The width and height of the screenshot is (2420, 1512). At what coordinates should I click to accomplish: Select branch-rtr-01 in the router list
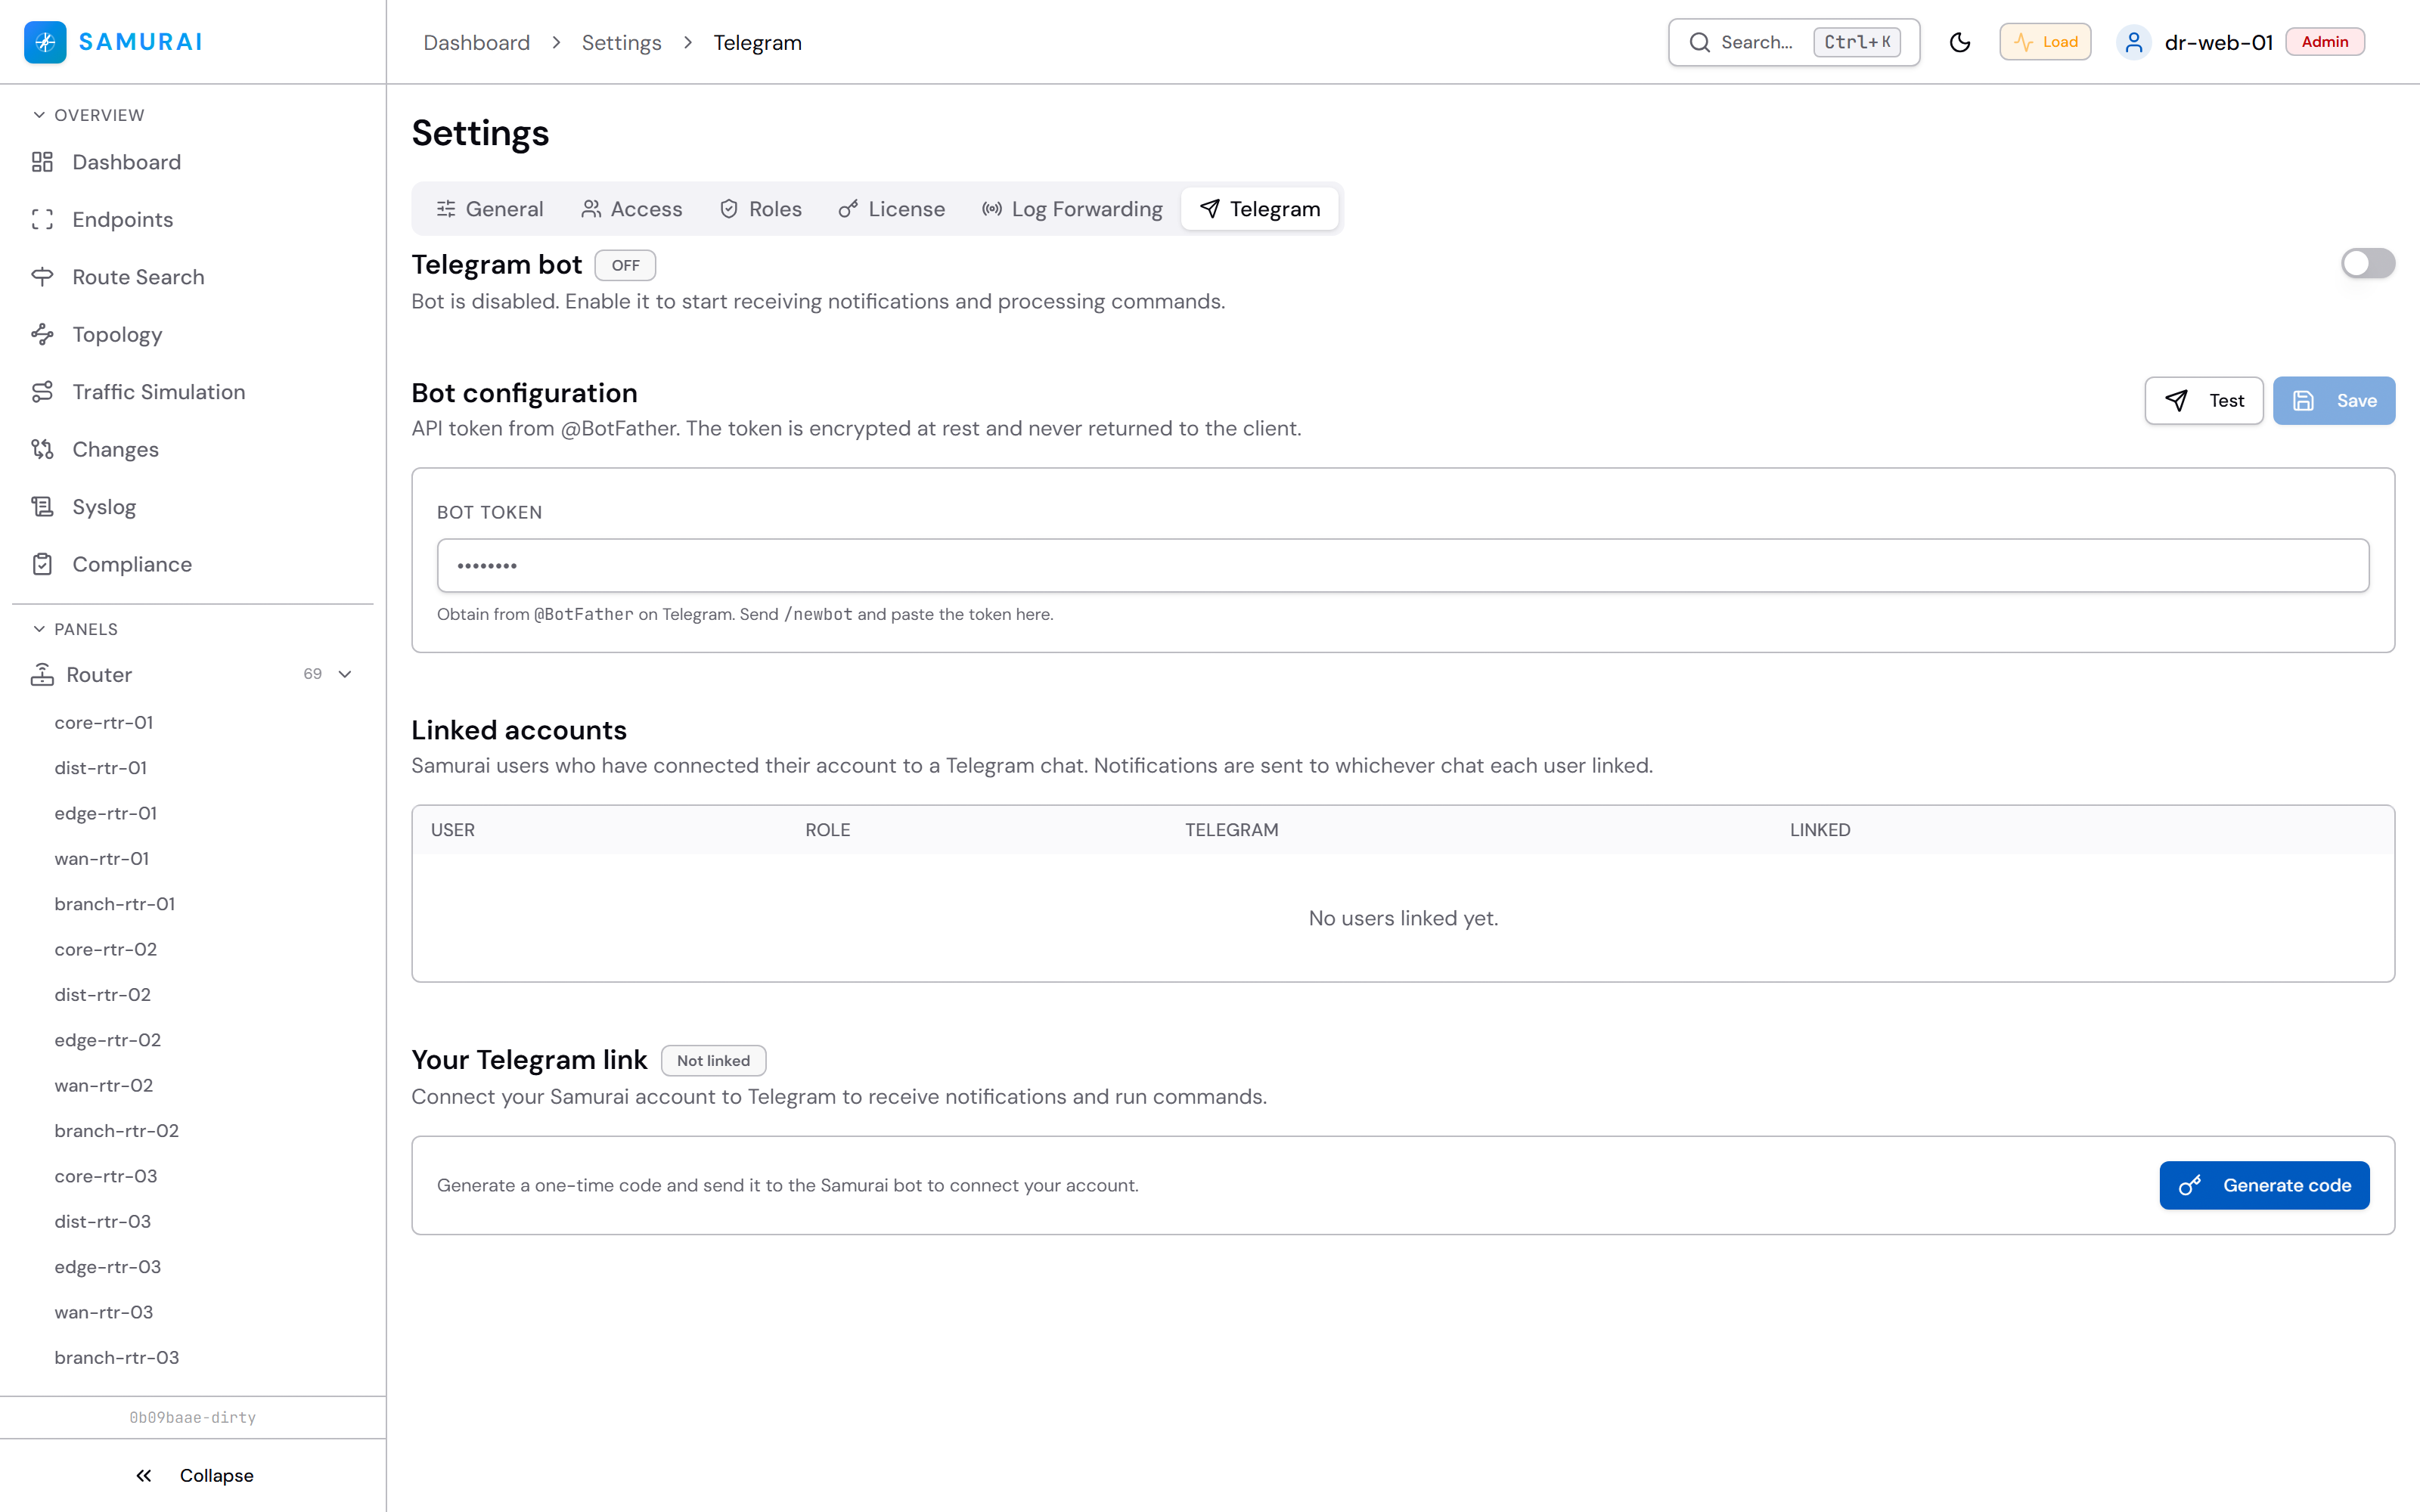pos(115,904)
